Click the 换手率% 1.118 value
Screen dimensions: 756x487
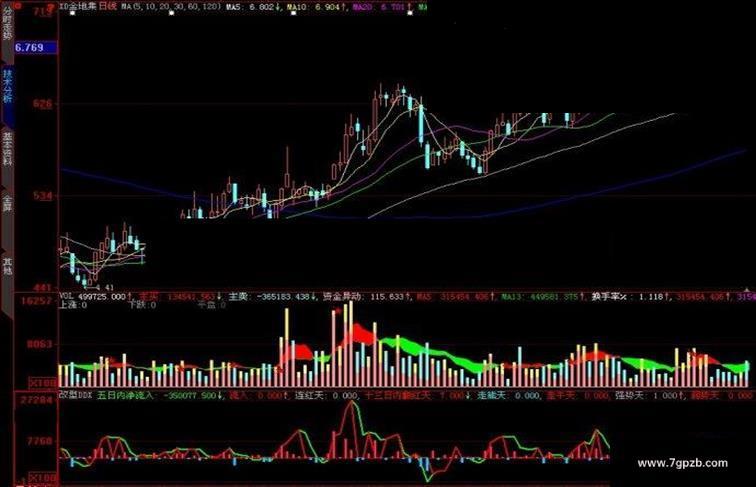[631, 297]
